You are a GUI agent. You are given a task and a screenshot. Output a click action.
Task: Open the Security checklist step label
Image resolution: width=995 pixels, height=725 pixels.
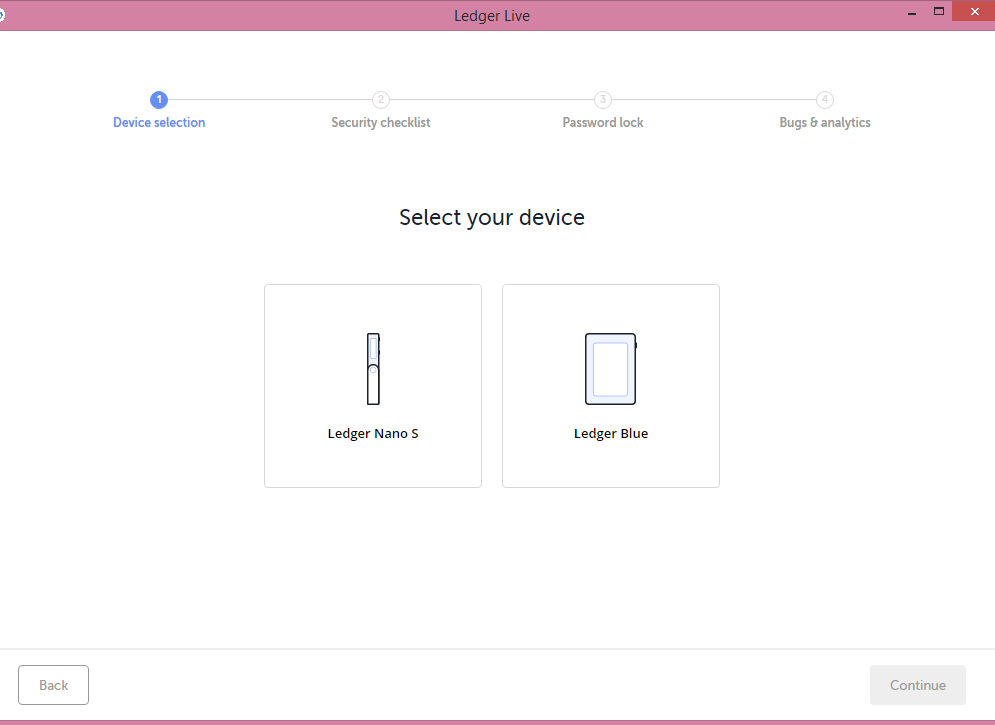(381, 122)
